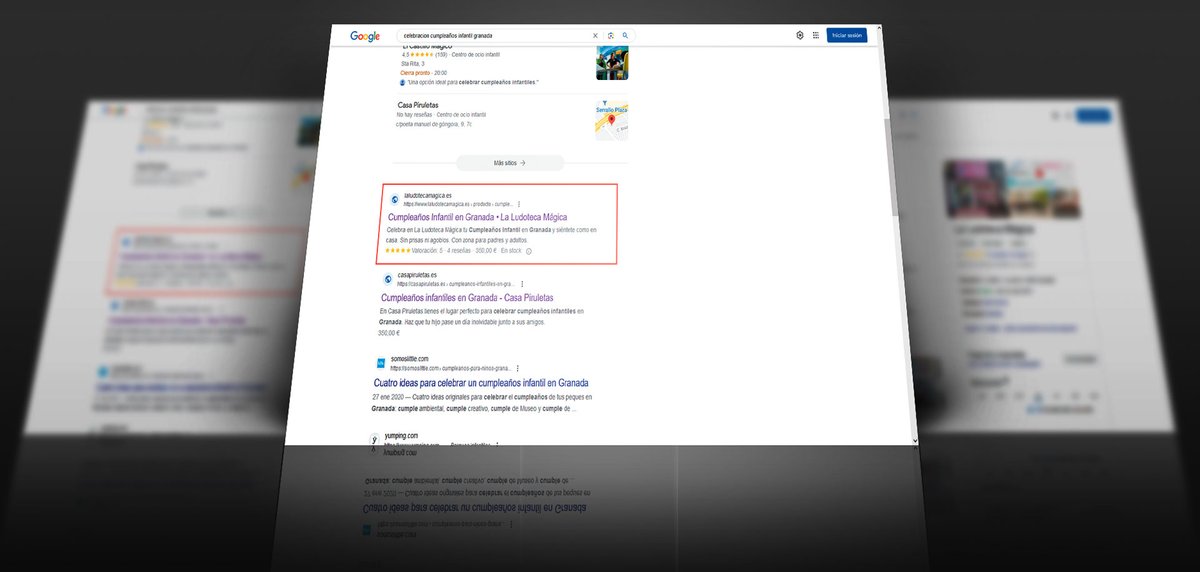Click the somoslittle.com favicon

point(382,362)
